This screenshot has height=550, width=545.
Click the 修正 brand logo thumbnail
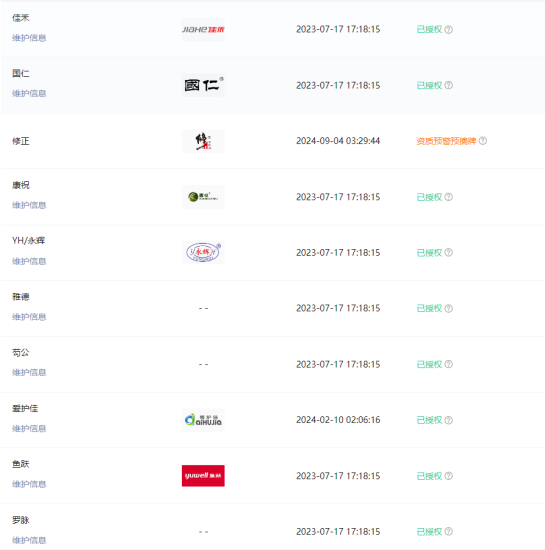point(203,141)
